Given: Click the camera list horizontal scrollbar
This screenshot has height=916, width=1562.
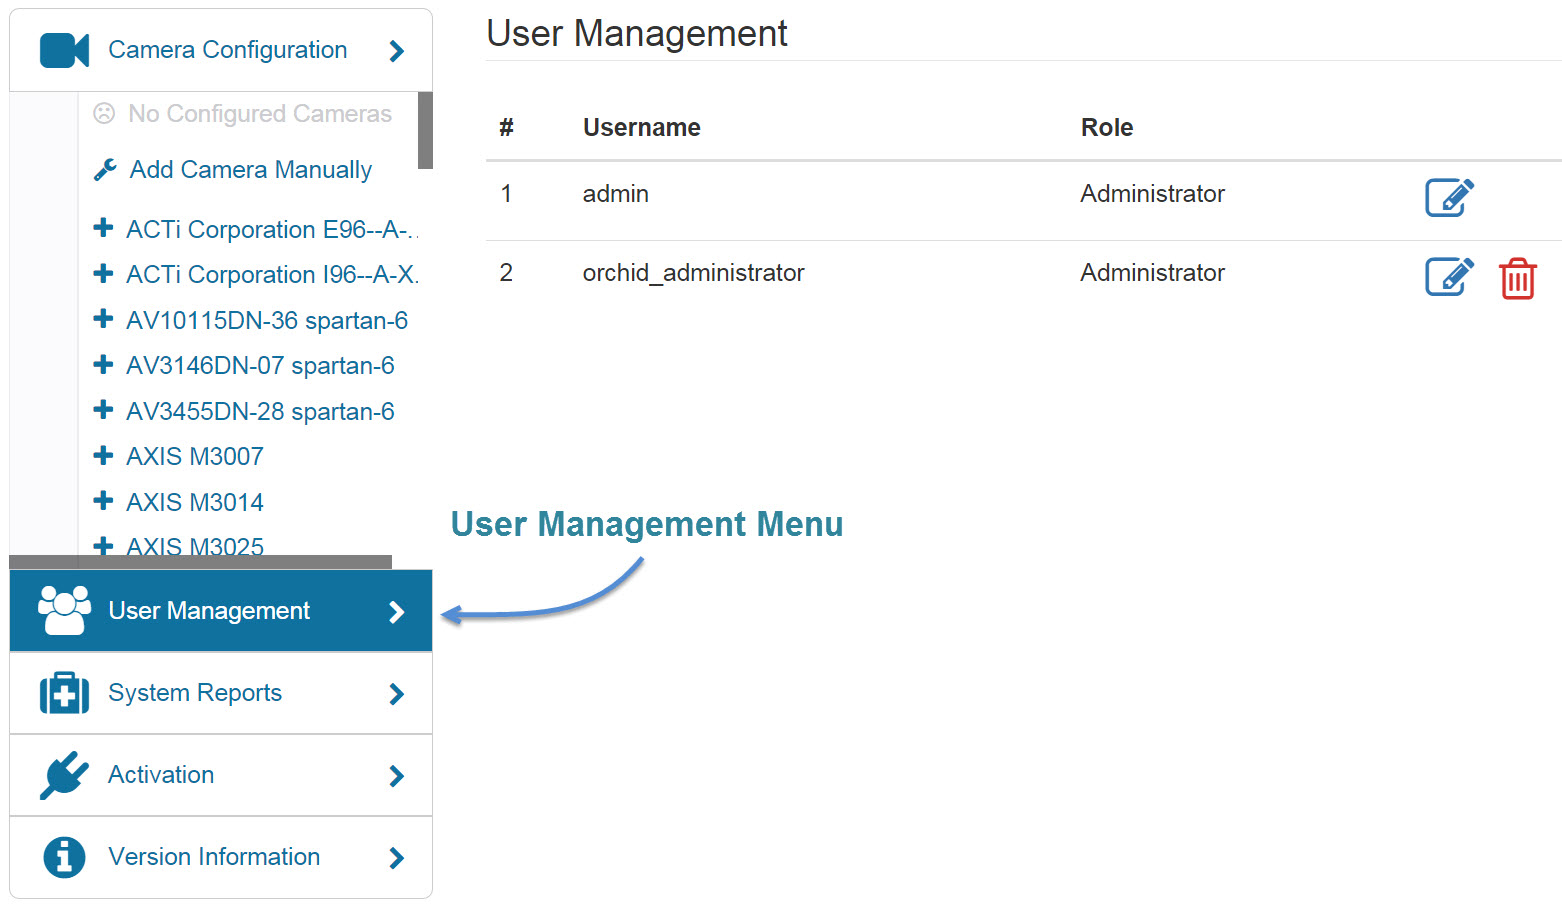Looking at the screenshot, I should click(200, 562).
